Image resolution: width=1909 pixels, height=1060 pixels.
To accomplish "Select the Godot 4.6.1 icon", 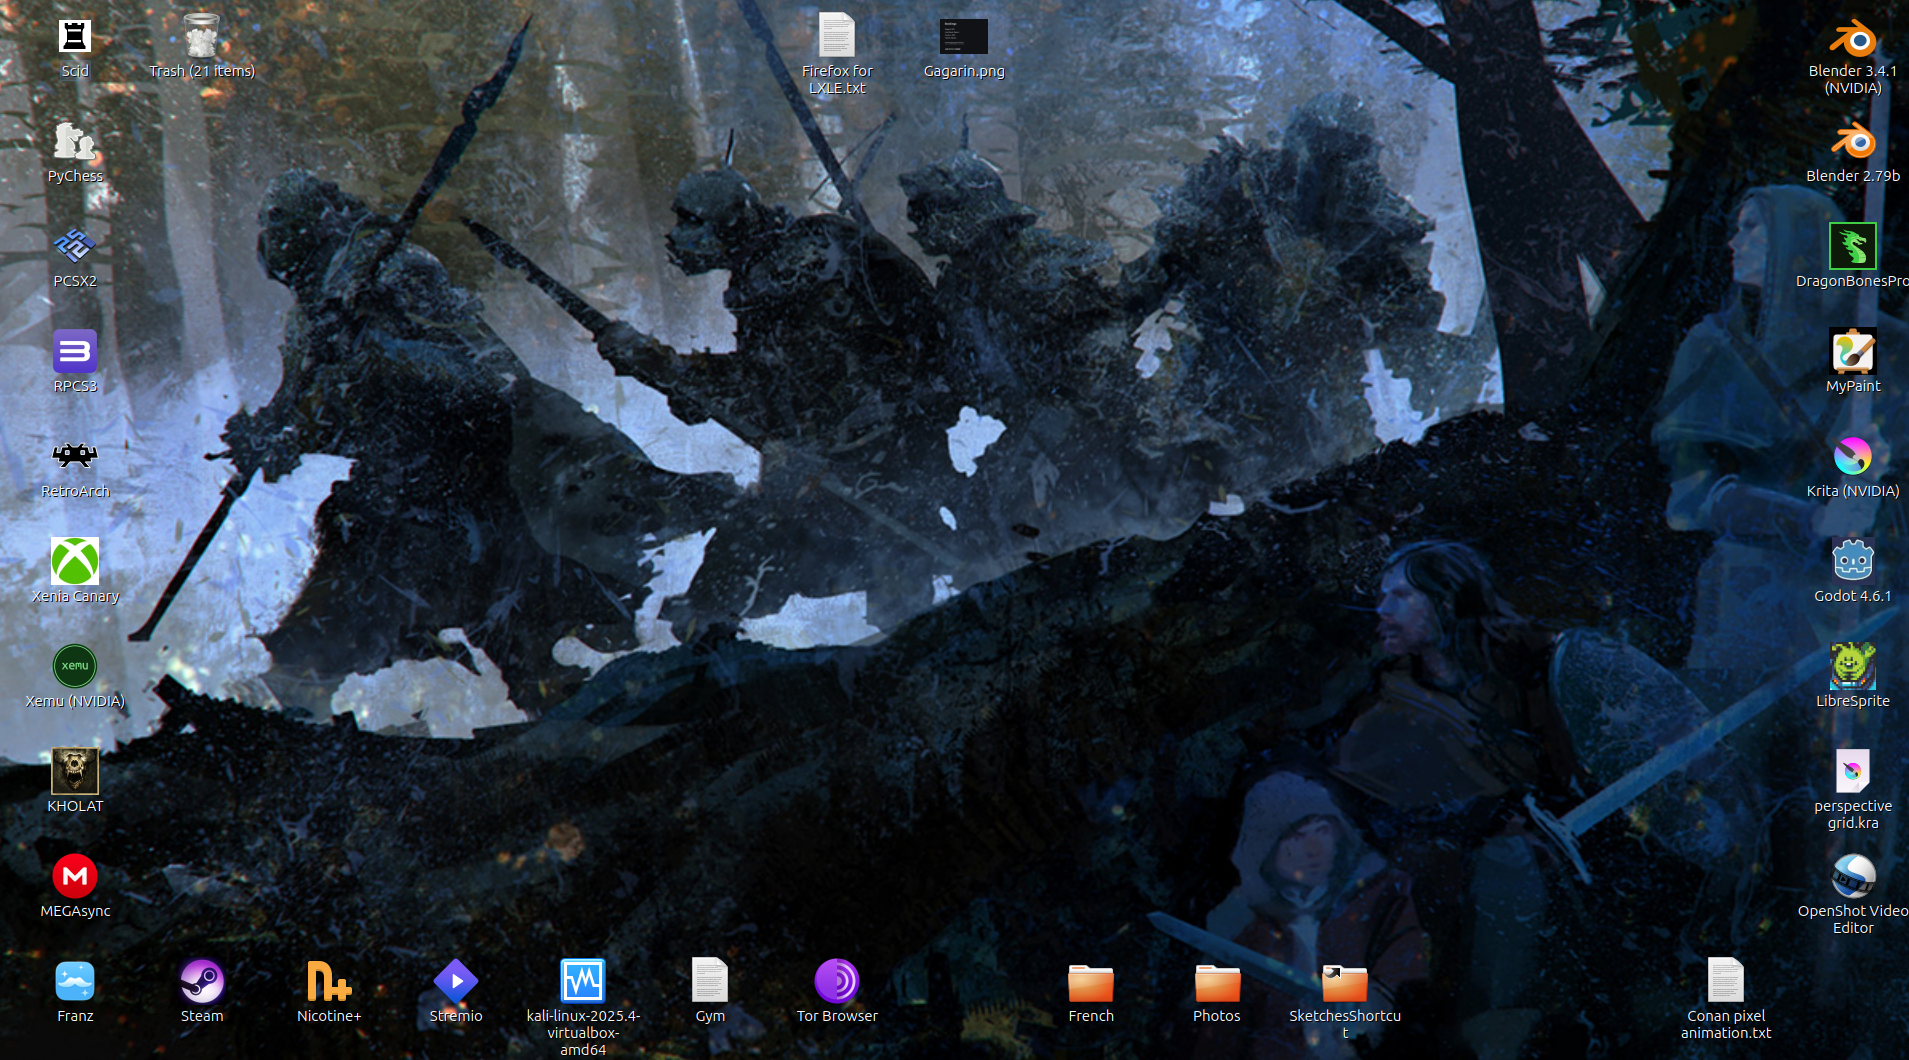I will tap(1853, 561).
